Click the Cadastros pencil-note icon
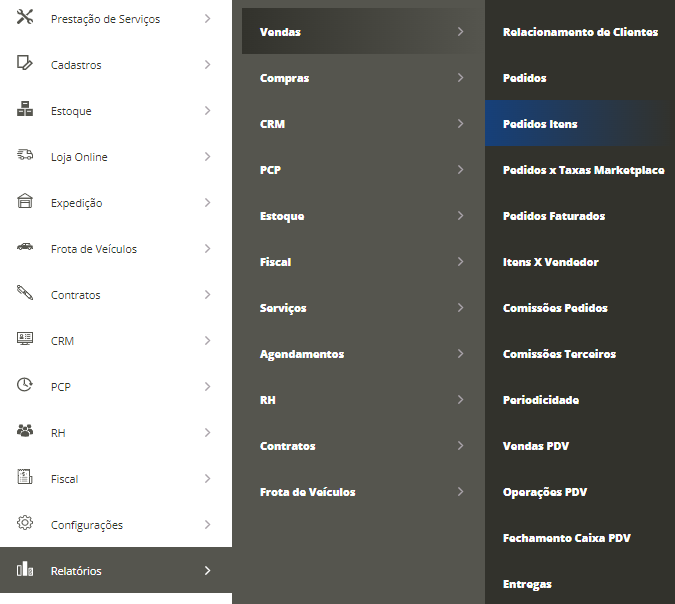This screenshot has height=604, width=675. [x=25, y=65]
